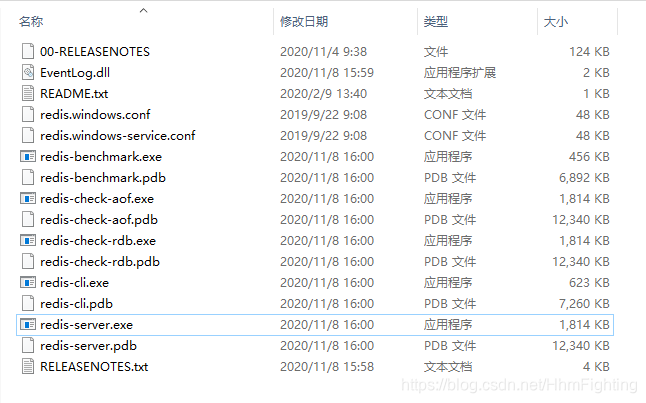
Task: Click the EventLog.dll file icon
Action: coord(28,73)
